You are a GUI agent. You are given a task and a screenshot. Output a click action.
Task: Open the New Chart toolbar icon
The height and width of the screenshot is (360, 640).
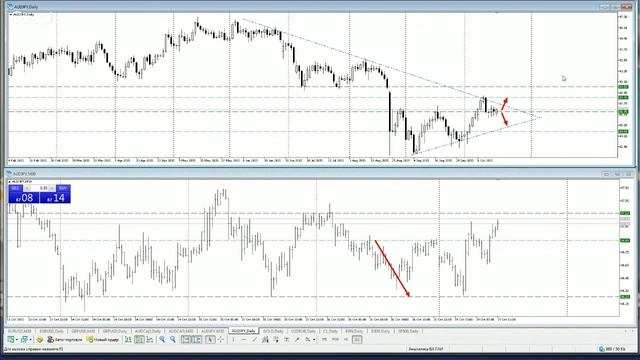click(x=10, y=339)
